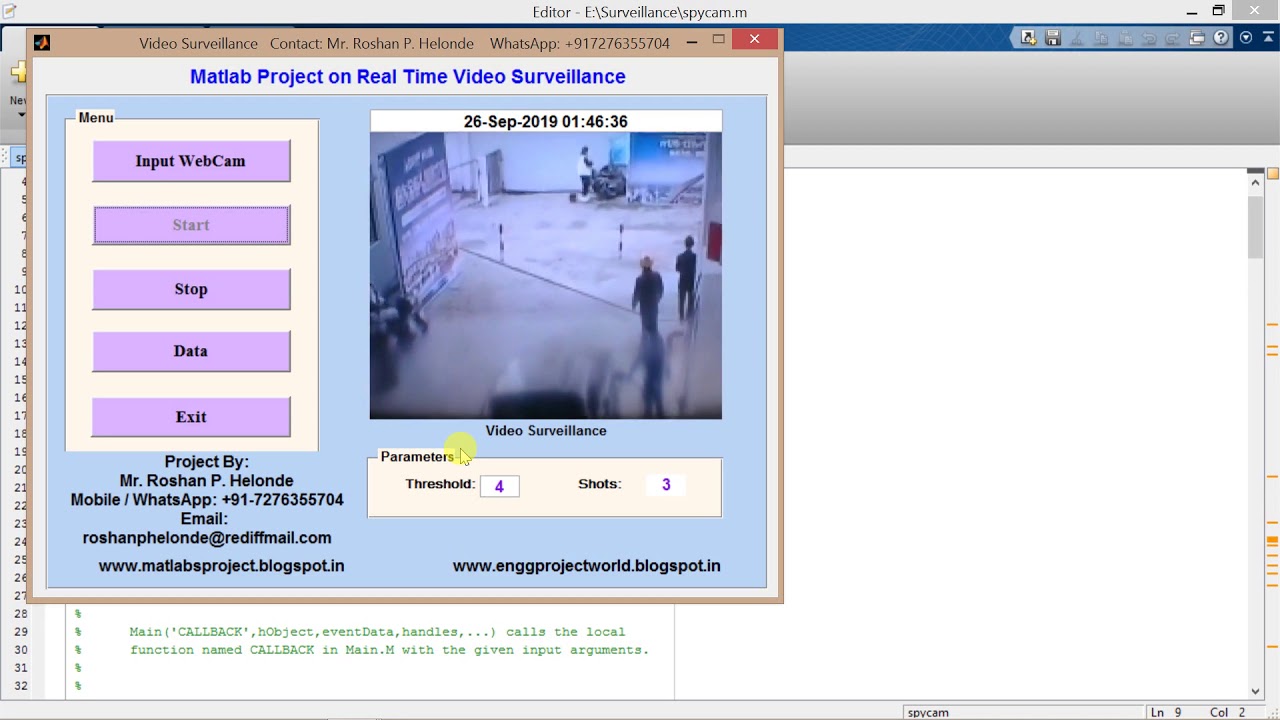1280x720 pixels.
Task: Click the Input WebCam button
Action: tap(191, 161)
